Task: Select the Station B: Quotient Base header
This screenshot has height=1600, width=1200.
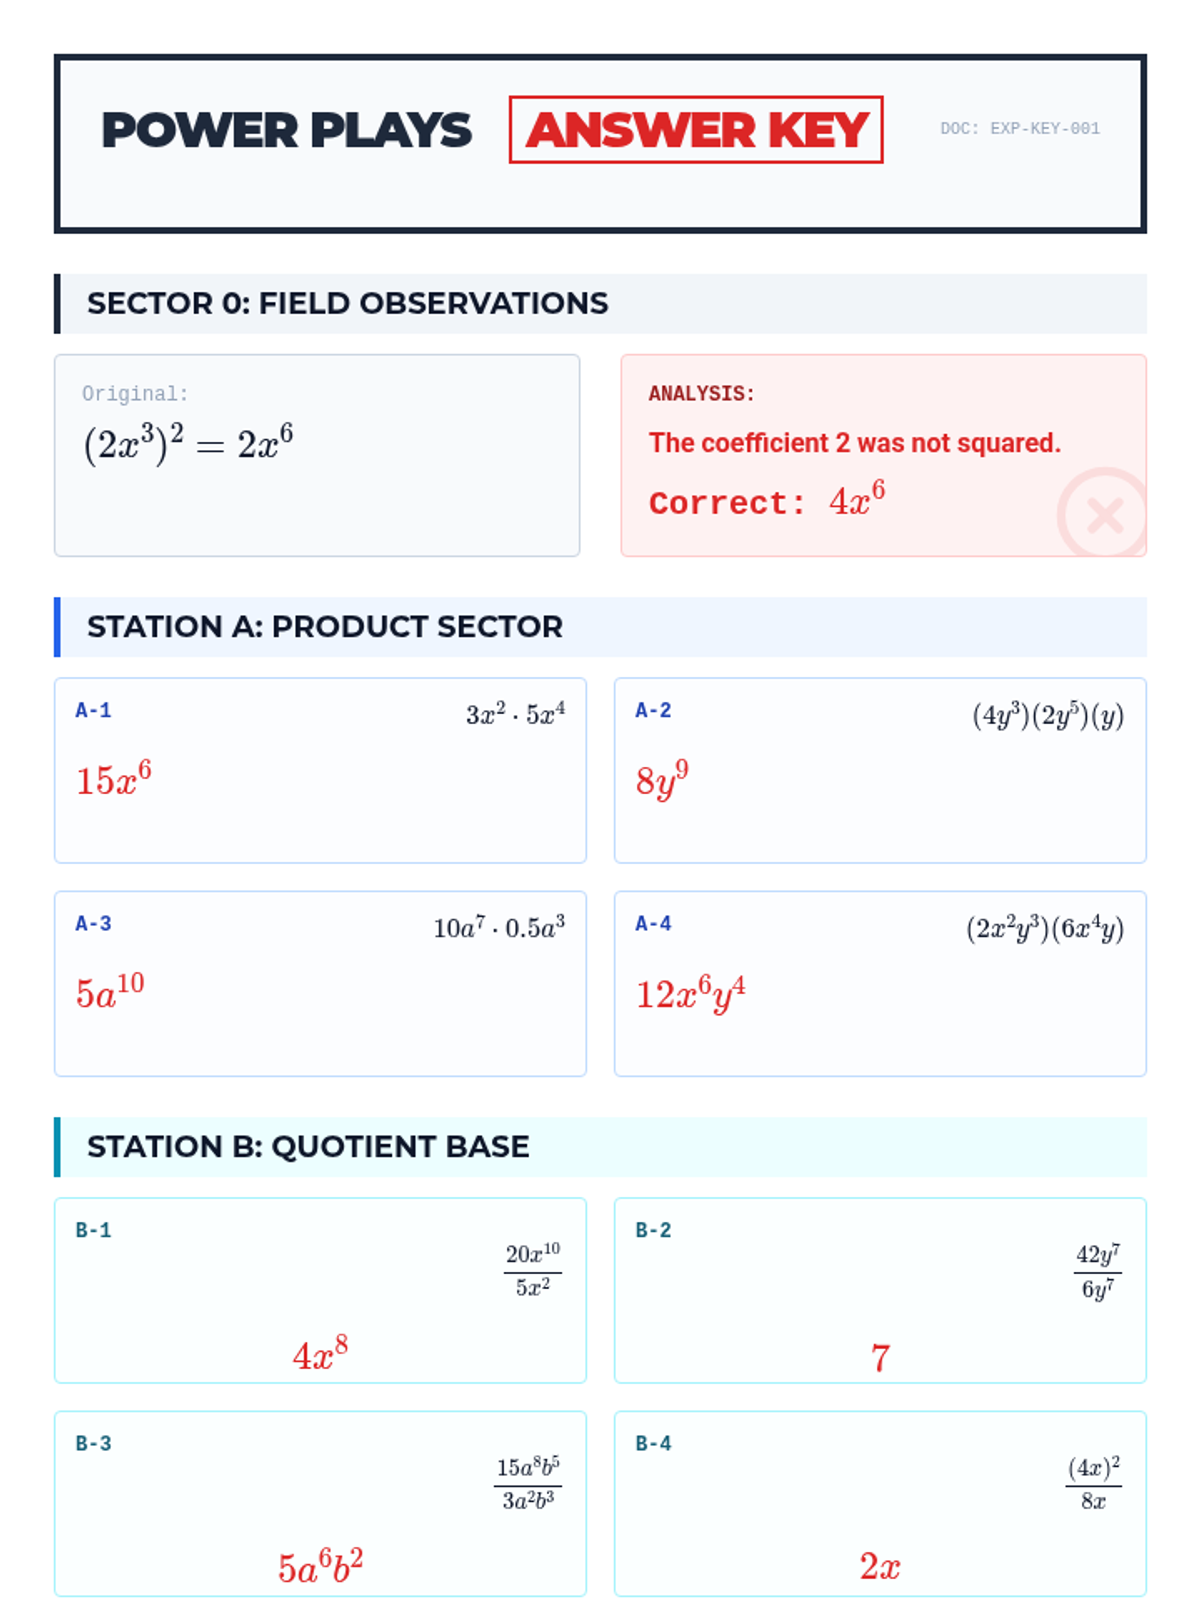Action: click(x=308, y=1147)
